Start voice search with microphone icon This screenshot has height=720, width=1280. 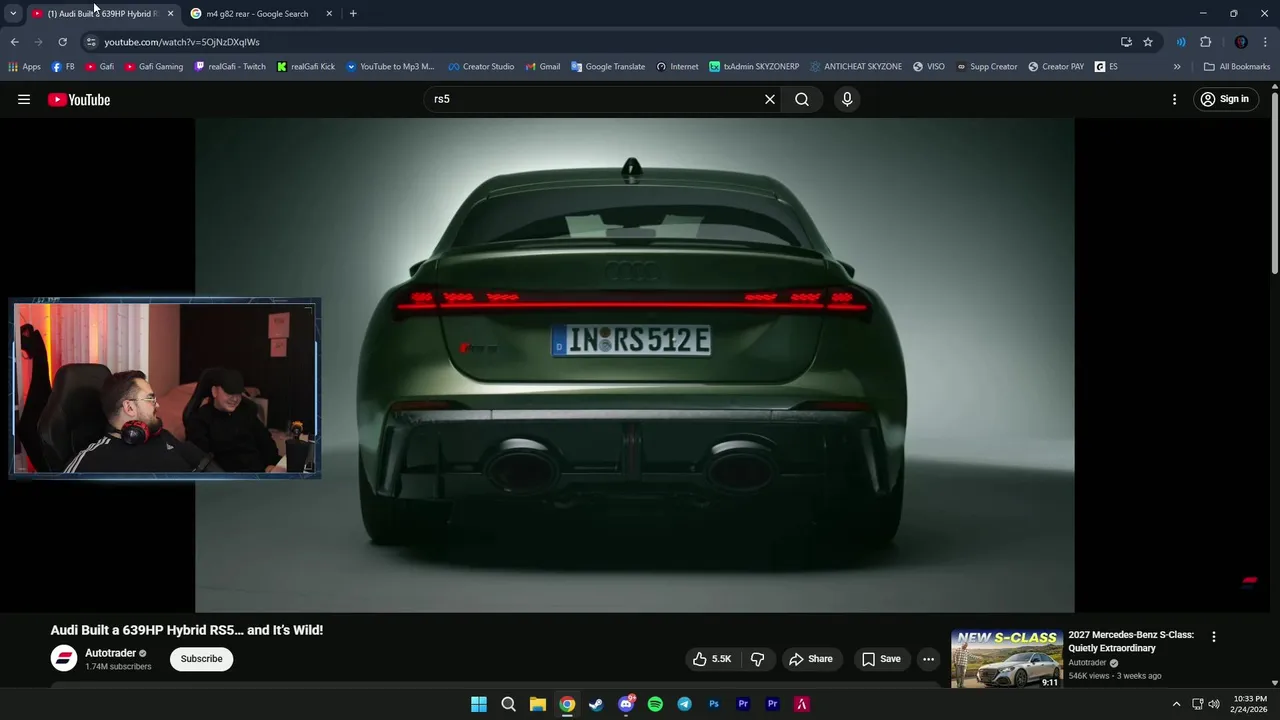click(847, 99)
